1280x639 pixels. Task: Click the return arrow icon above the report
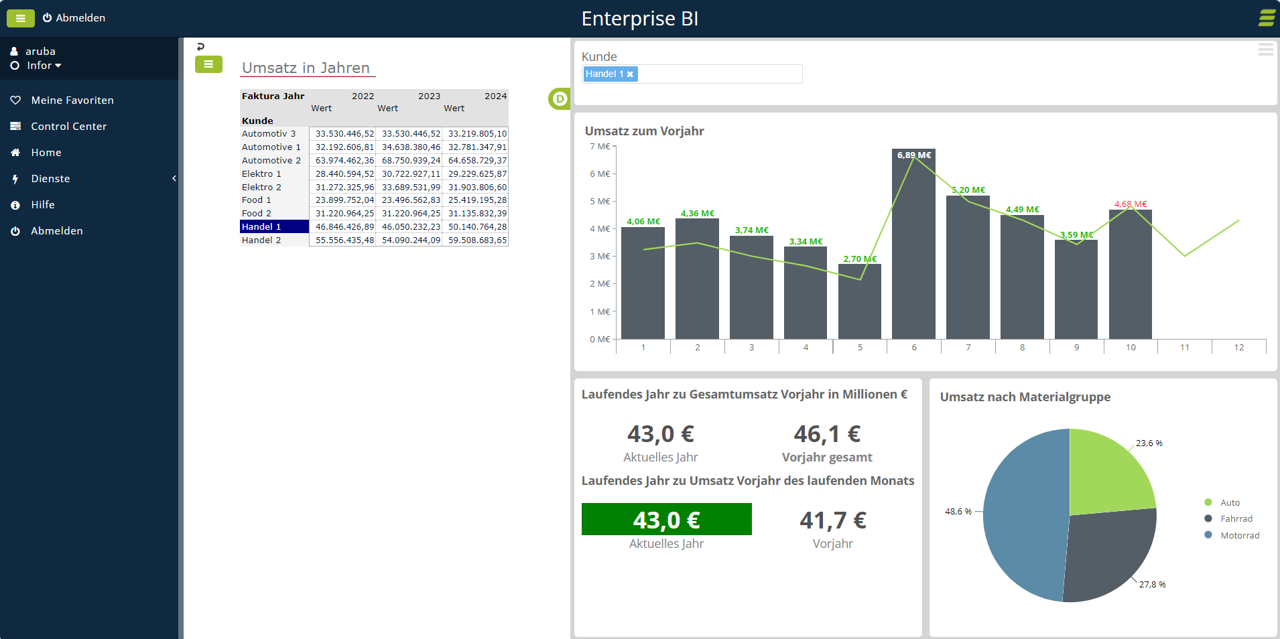coord(200,47)
